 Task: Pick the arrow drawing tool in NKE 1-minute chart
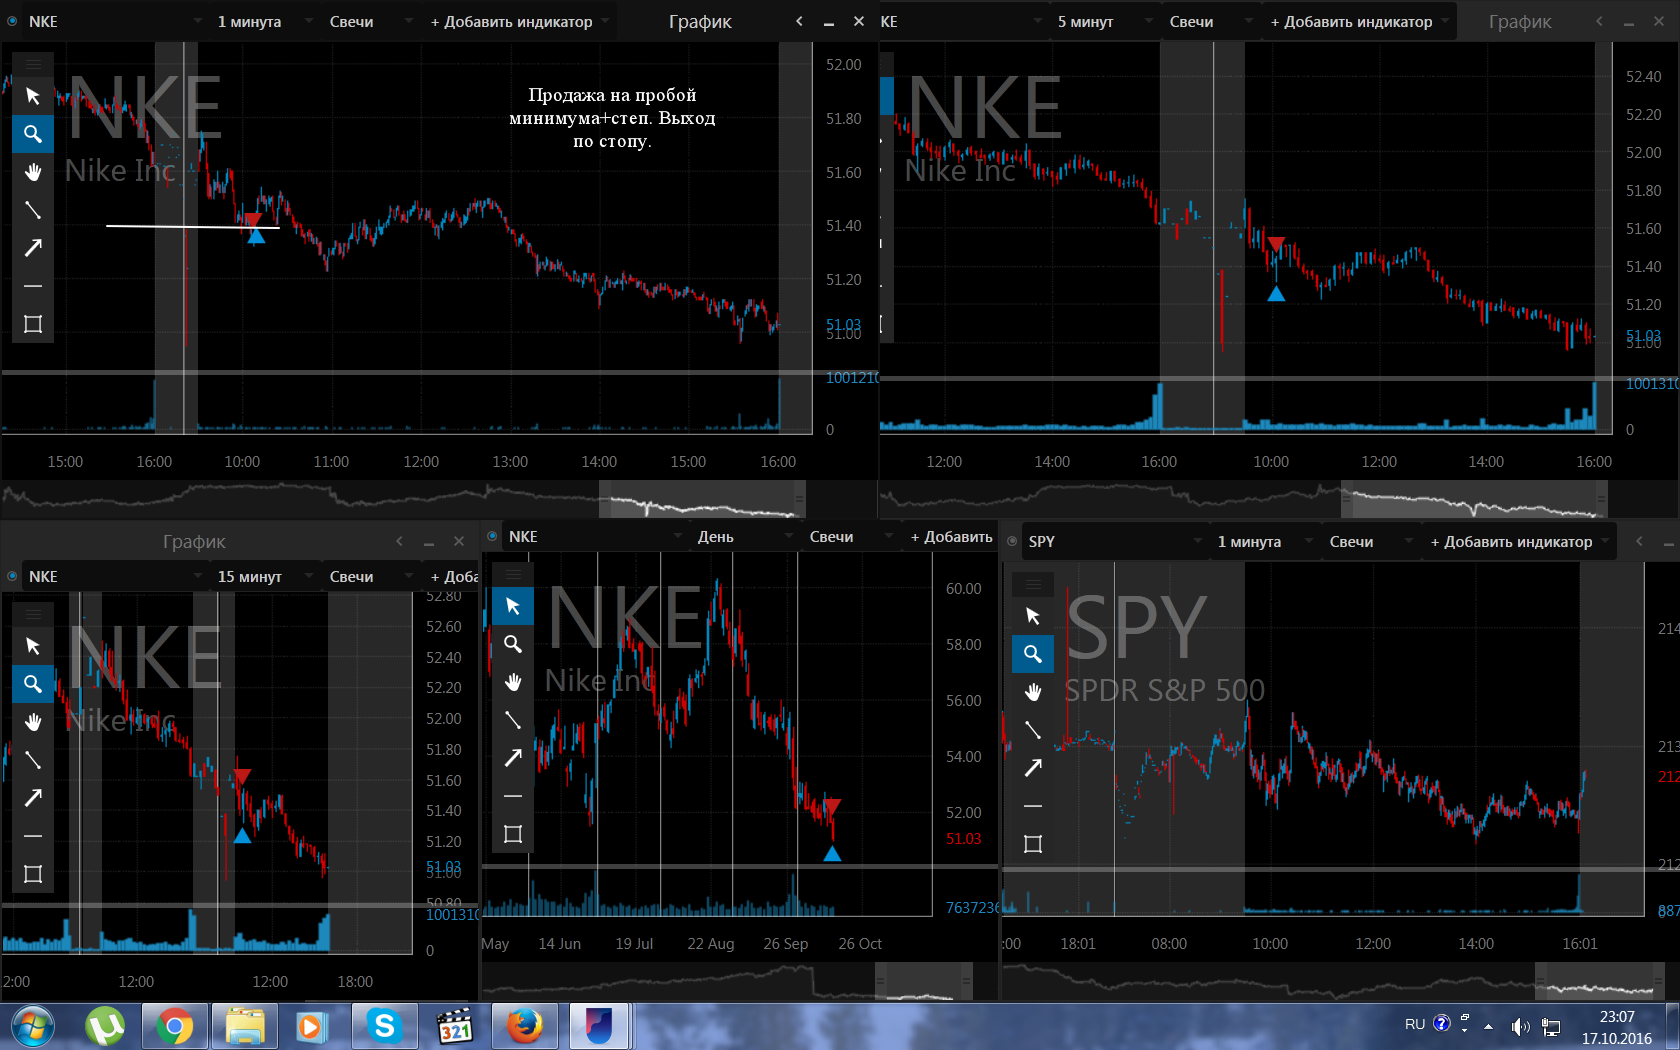[x=33, y=248]
